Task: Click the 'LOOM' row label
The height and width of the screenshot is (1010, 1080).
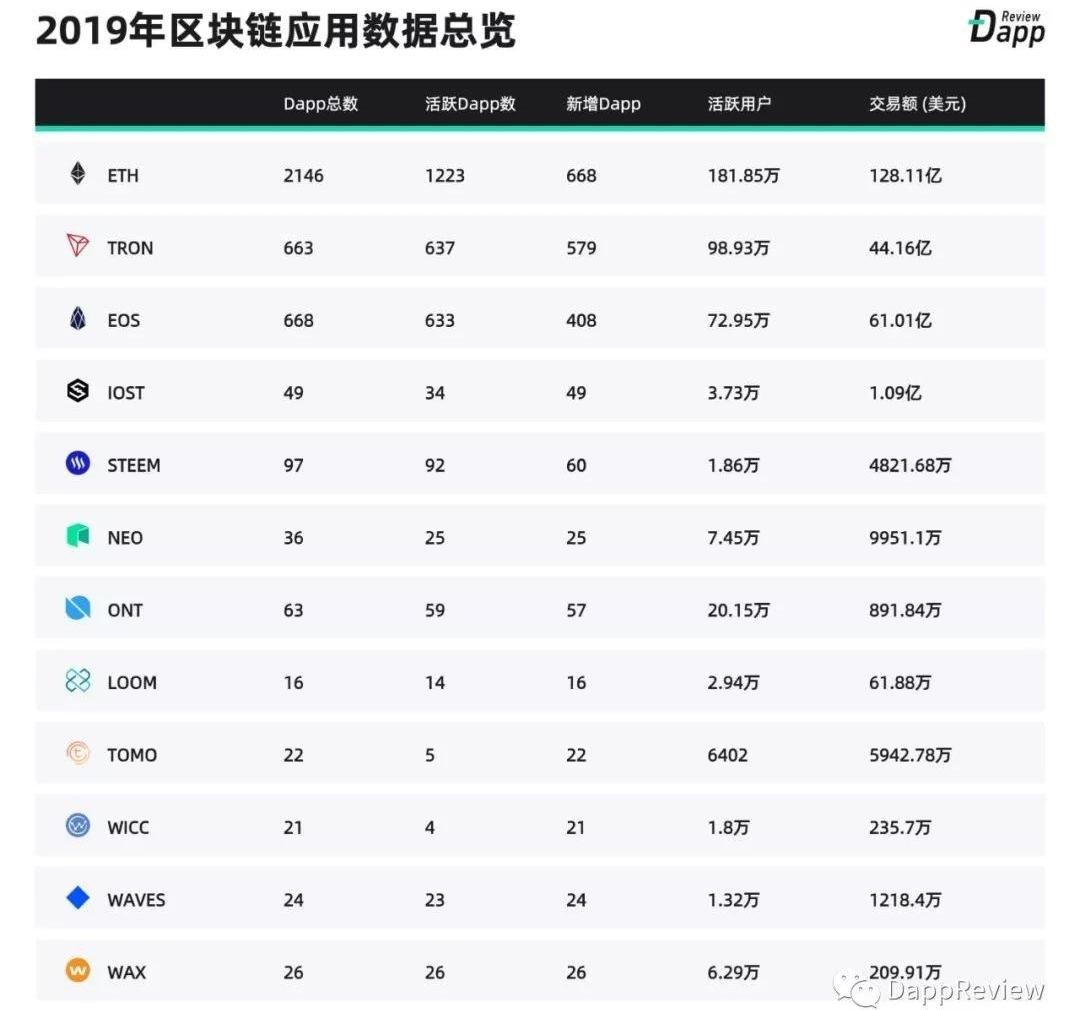Action: point(132,683)
